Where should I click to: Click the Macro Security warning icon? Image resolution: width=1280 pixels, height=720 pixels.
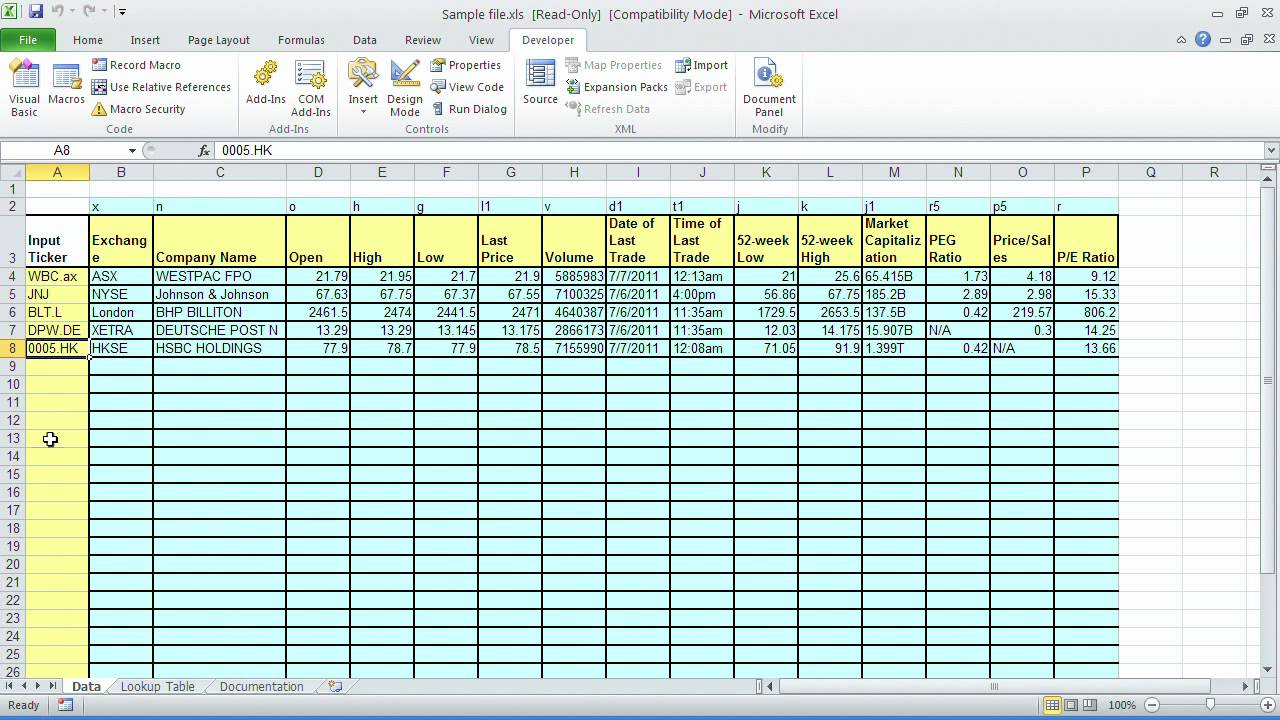point(99,109)
